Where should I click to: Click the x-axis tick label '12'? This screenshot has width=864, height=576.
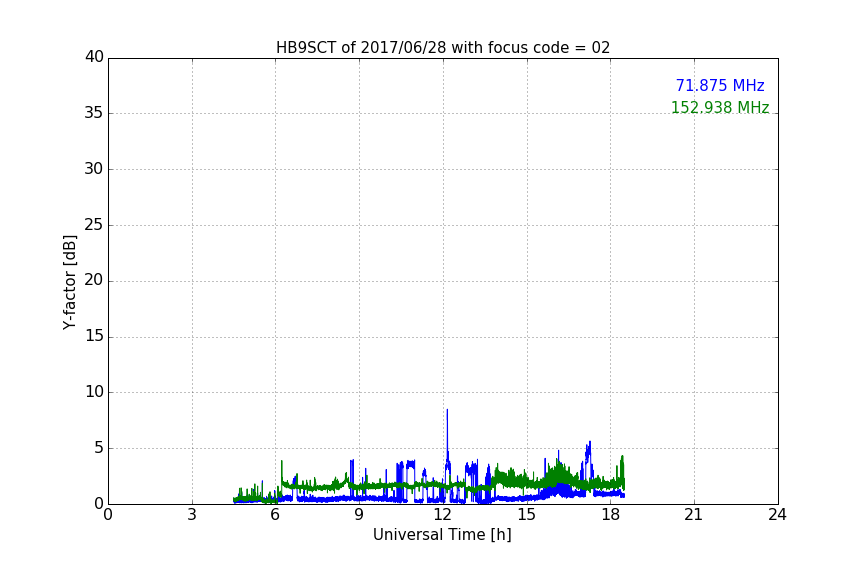point(443,515)
